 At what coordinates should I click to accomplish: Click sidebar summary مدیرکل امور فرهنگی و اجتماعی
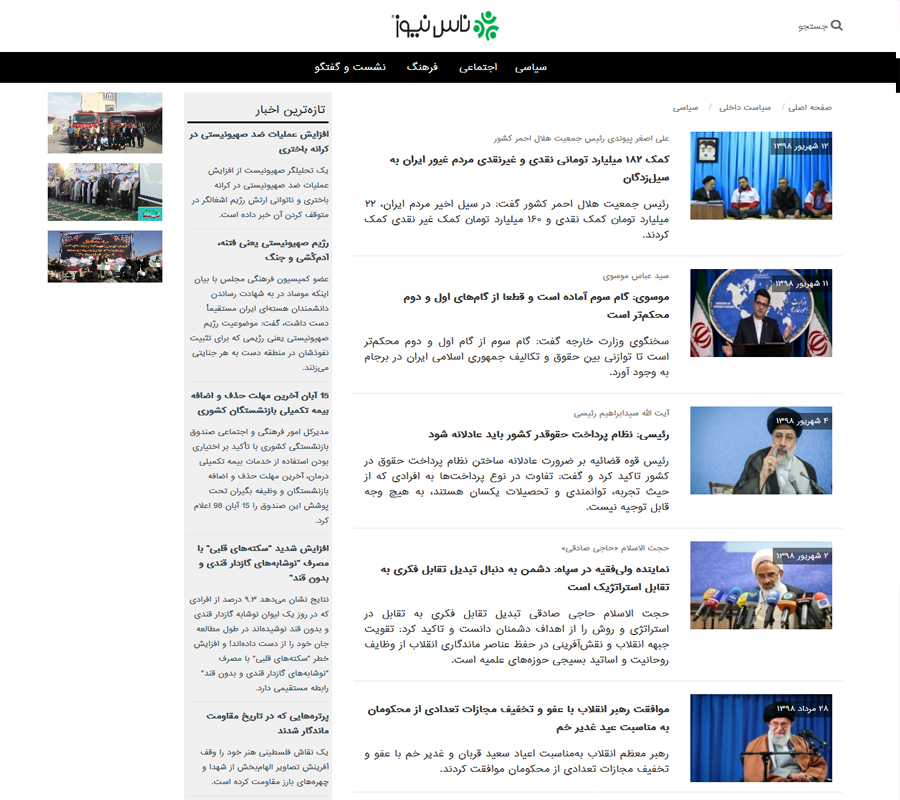[259, 476]
